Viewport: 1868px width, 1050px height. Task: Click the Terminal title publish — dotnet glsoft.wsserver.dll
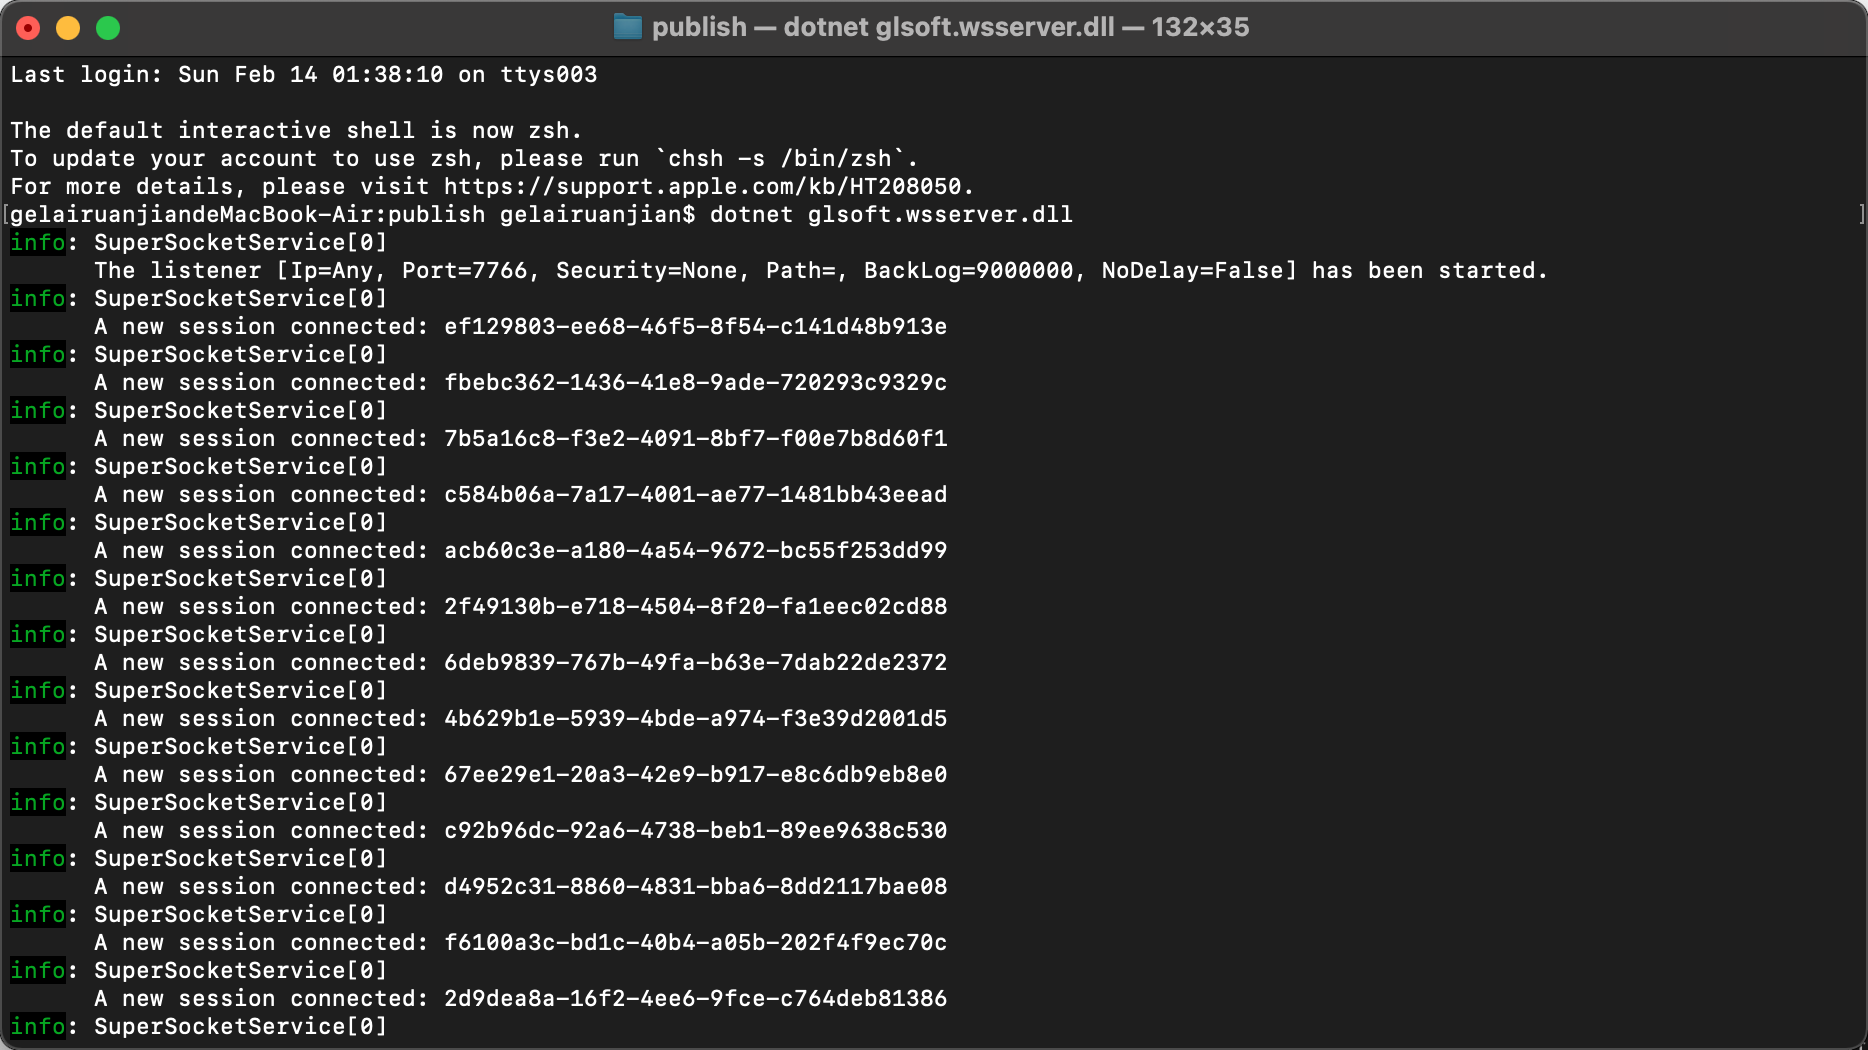pyautogui.click(x=880, y=27)
